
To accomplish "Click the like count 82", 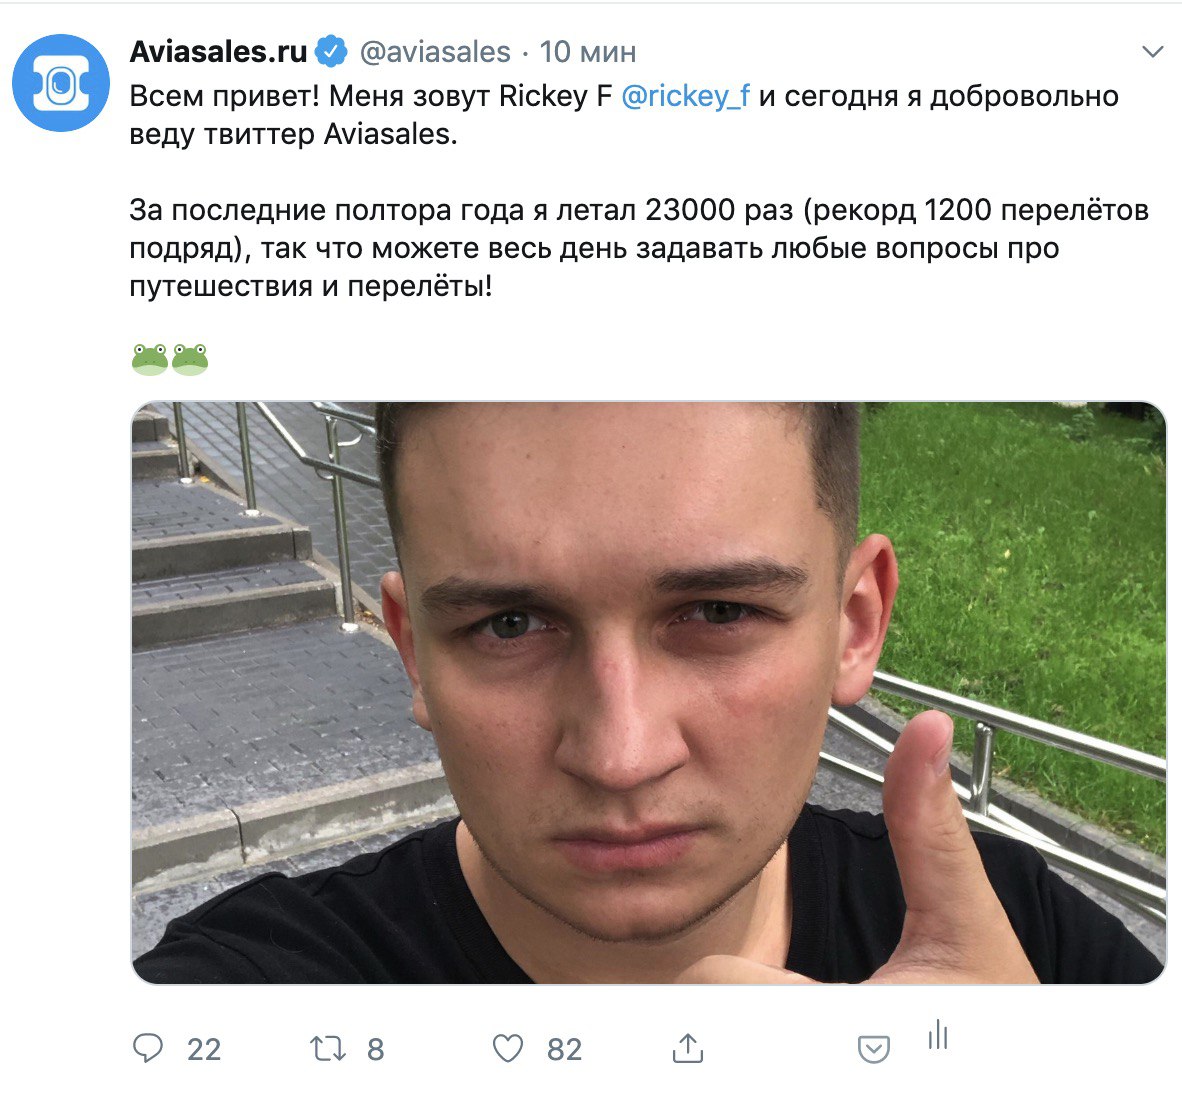I will tap(565, 1049).
